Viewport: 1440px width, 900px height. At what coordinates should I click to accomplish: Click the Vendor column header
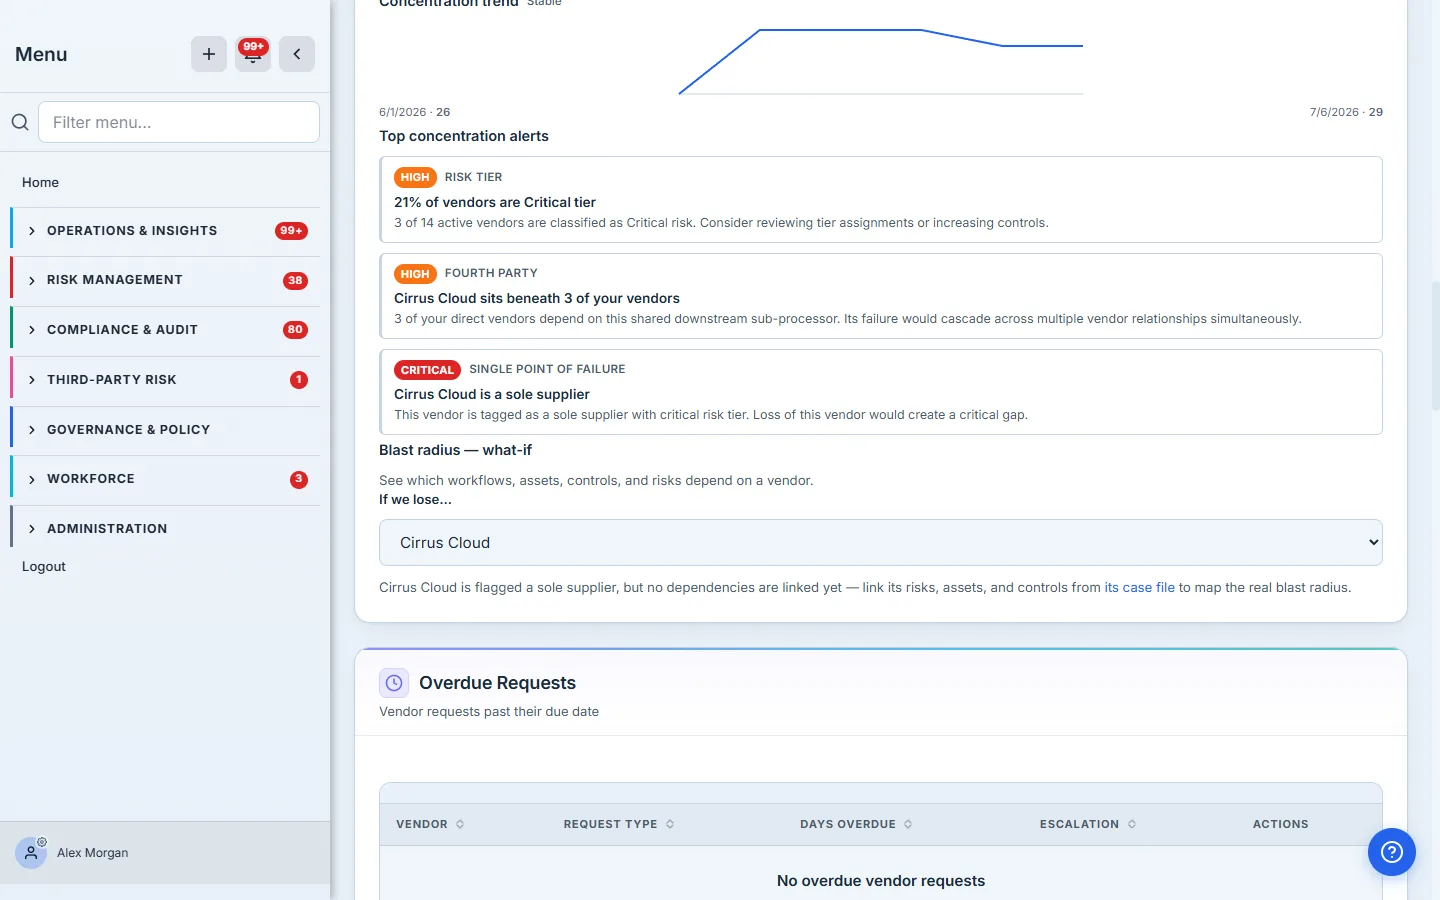coord(422,824)
